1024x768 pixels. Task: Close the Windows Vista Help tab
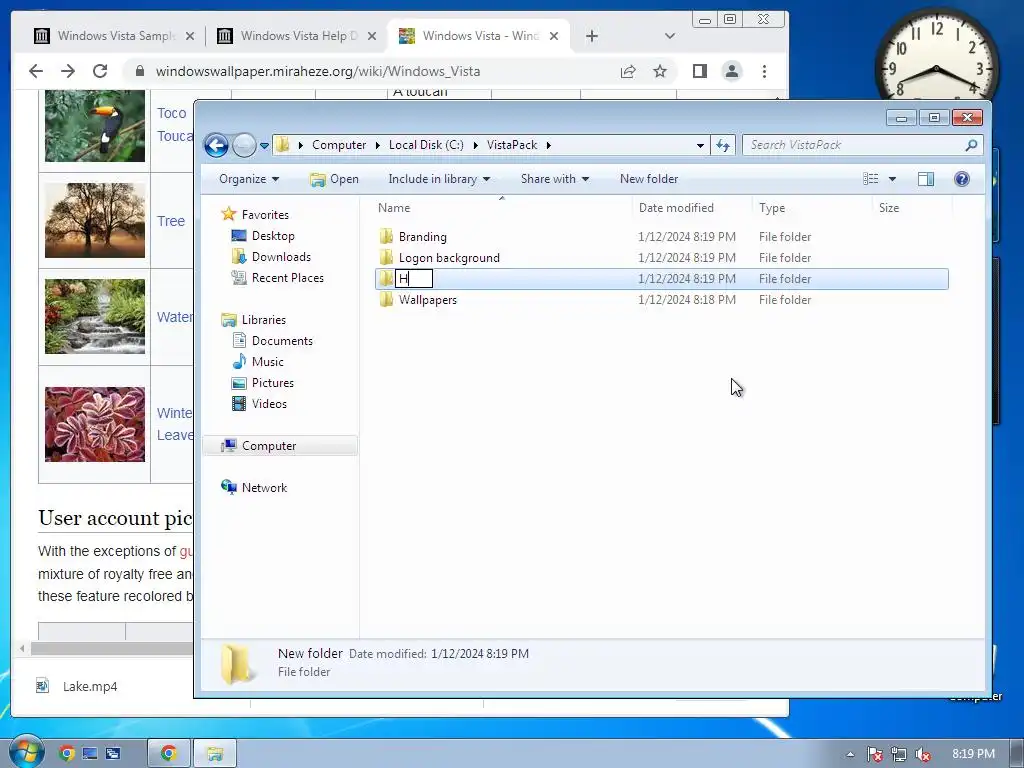[x=372, y=37]
